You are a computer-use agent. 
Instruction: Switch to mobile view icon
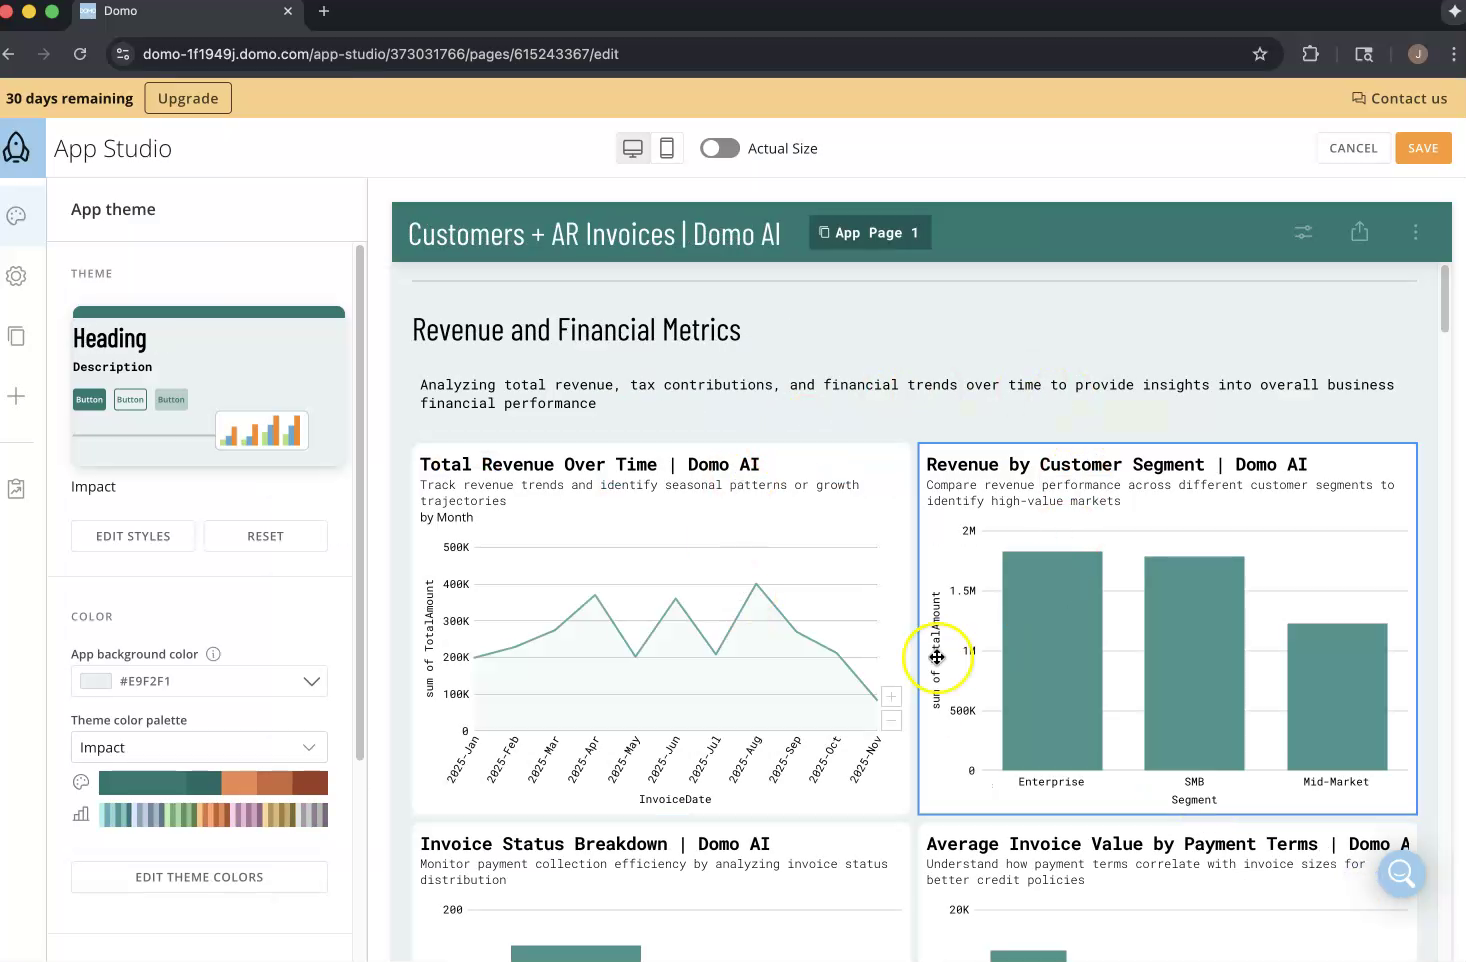667,149
